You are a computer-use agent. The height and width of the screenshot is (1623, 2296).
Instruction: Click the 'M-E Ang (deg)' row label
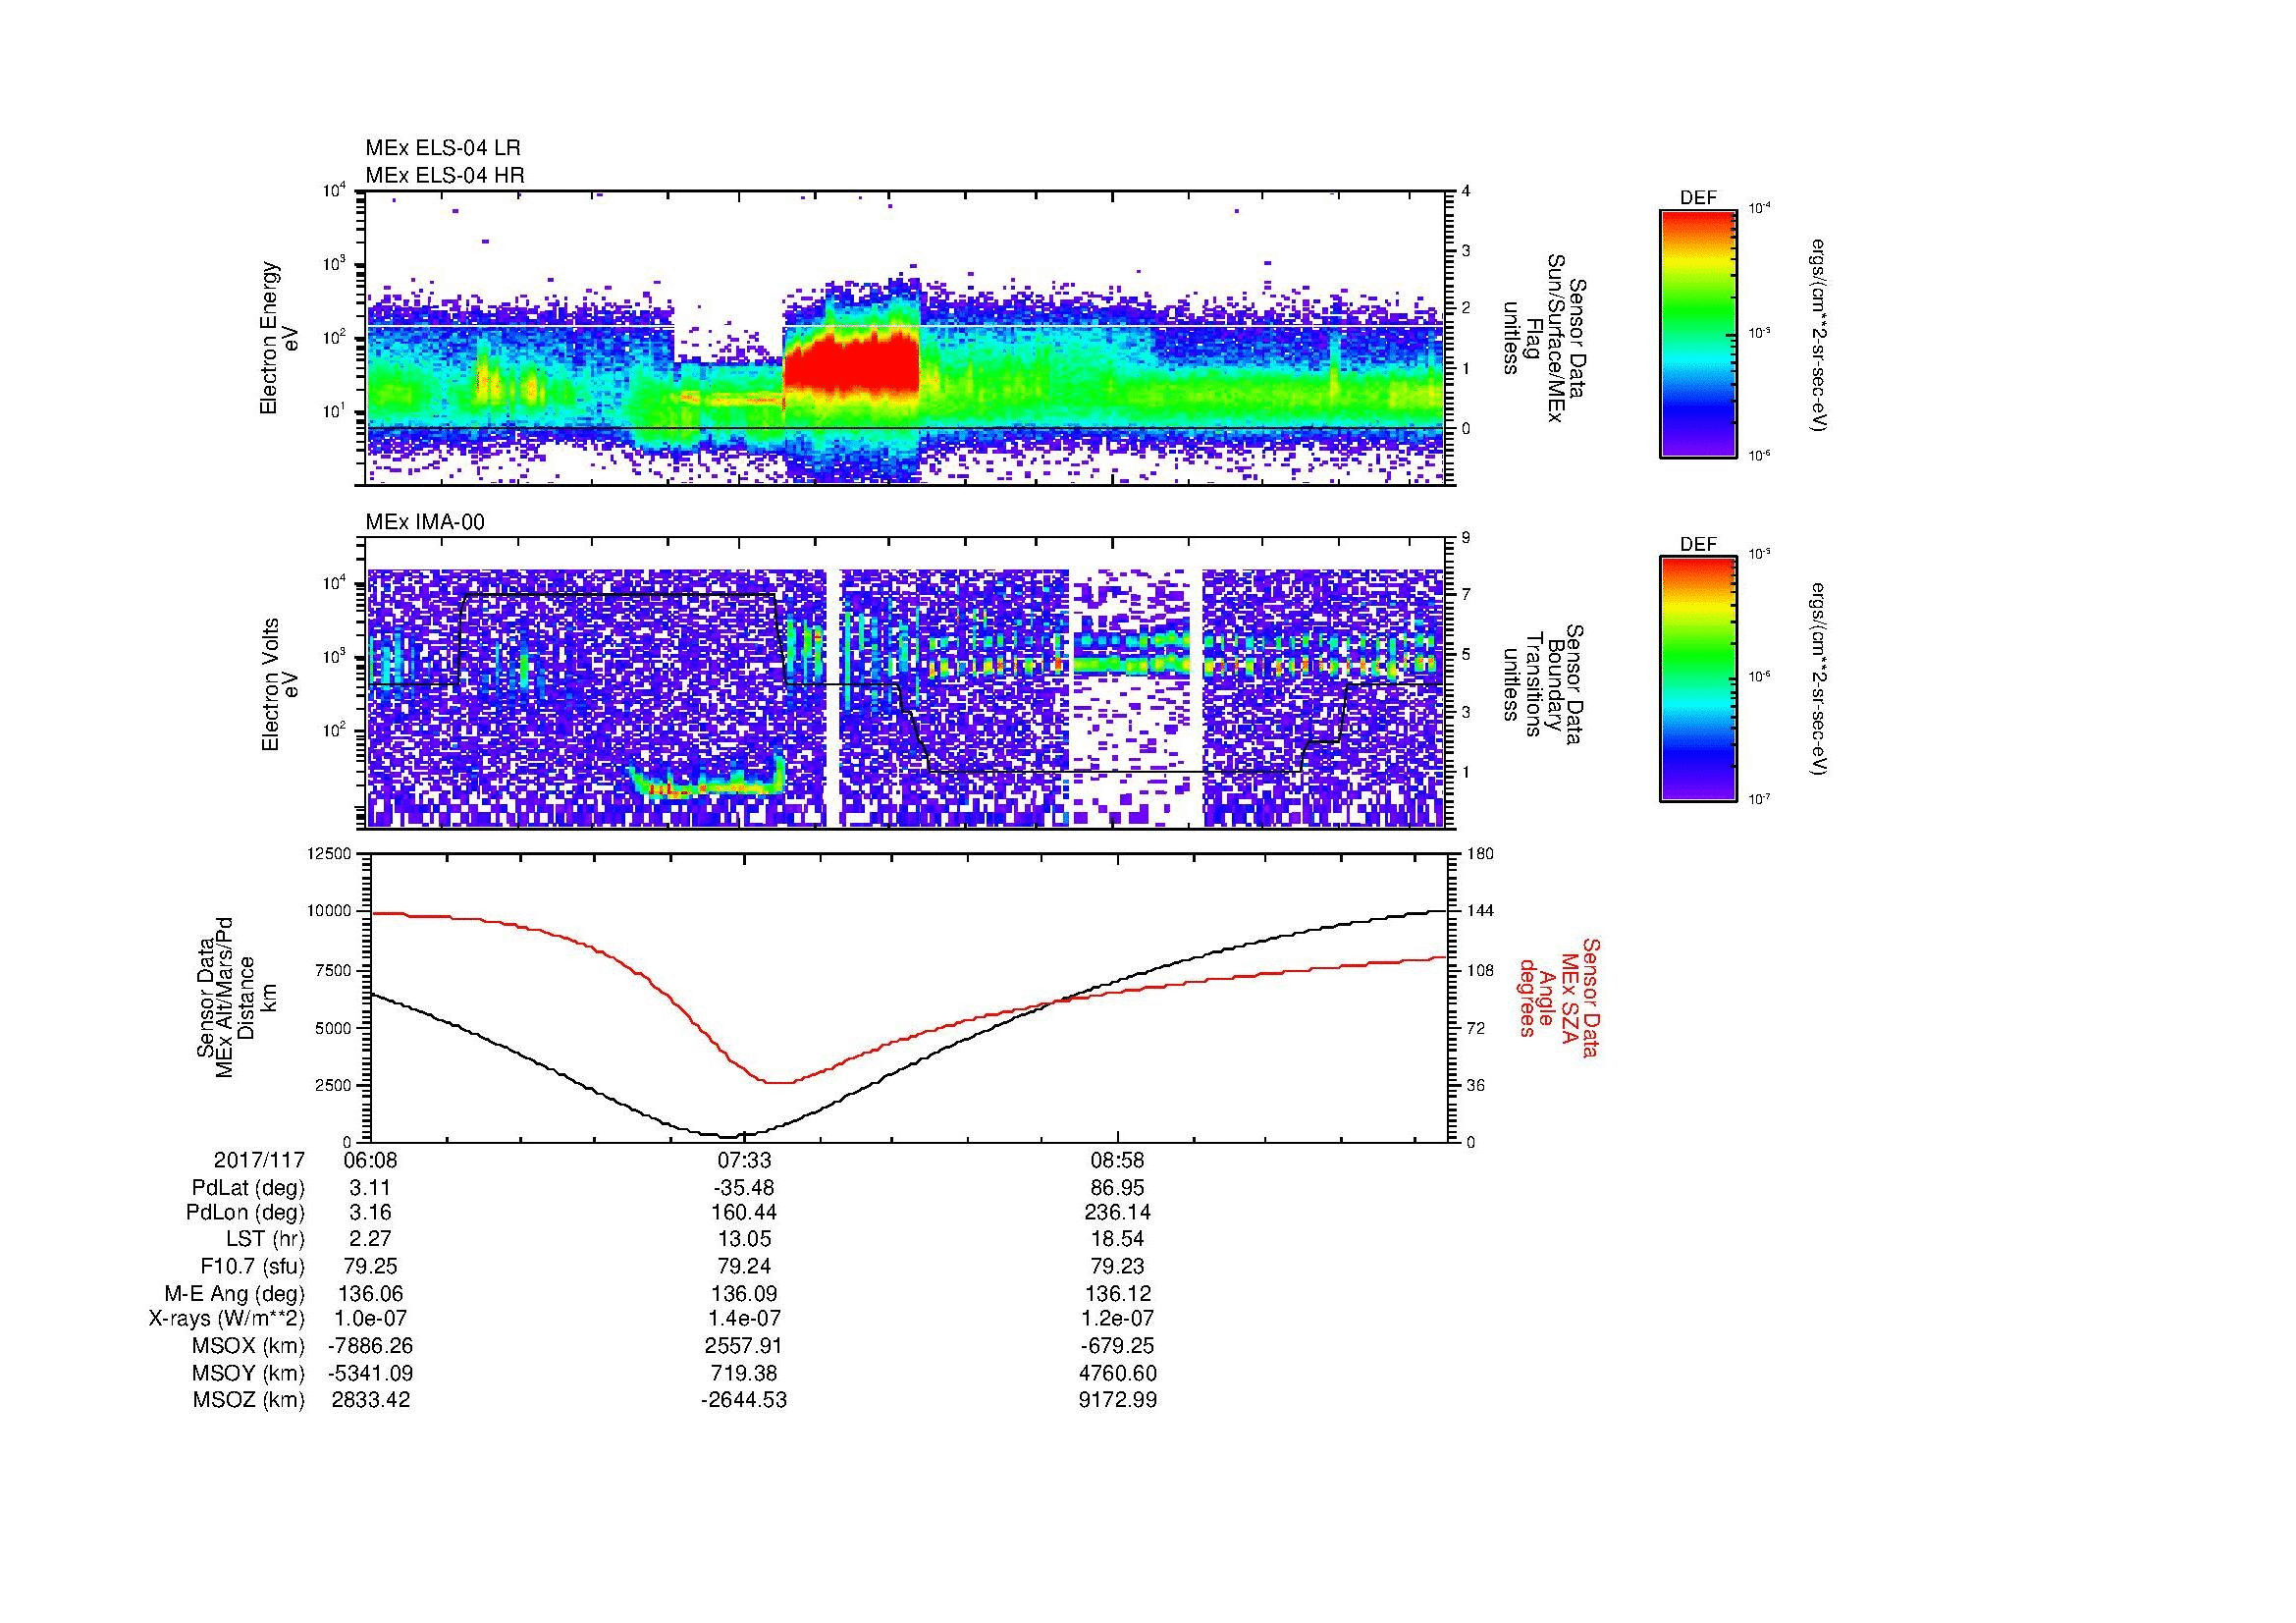tap(236, 1293)
